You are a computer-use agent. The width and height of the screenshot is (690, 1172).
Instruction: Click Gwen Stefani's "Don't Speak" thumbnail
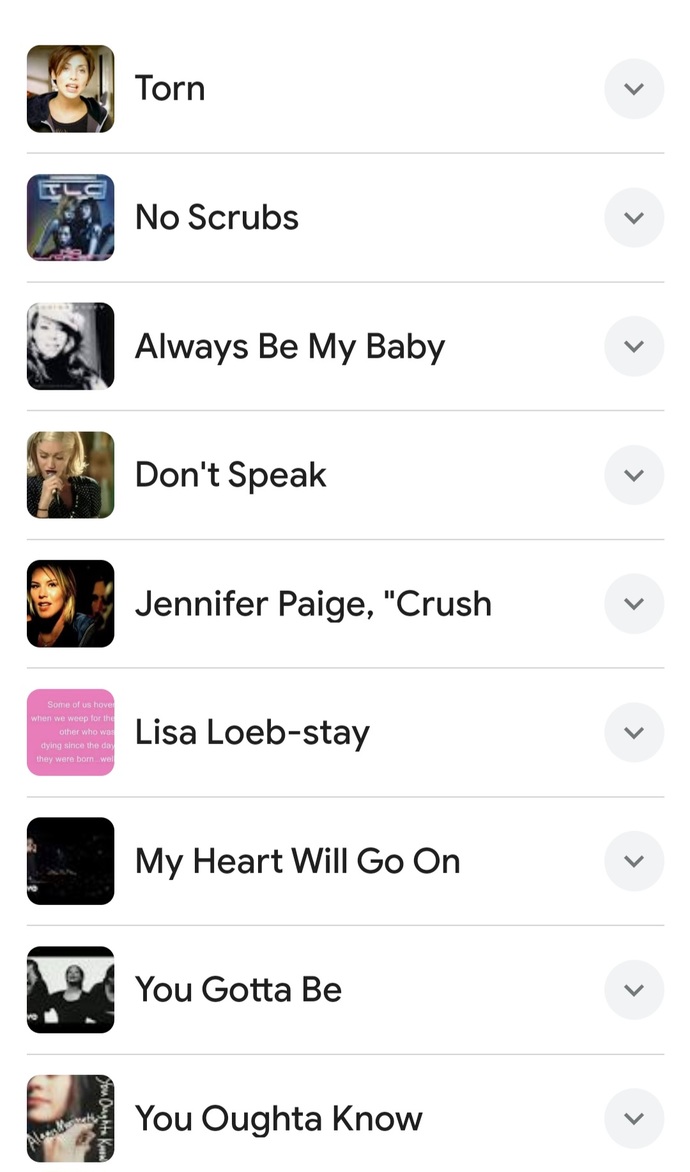tap(70, 475)
